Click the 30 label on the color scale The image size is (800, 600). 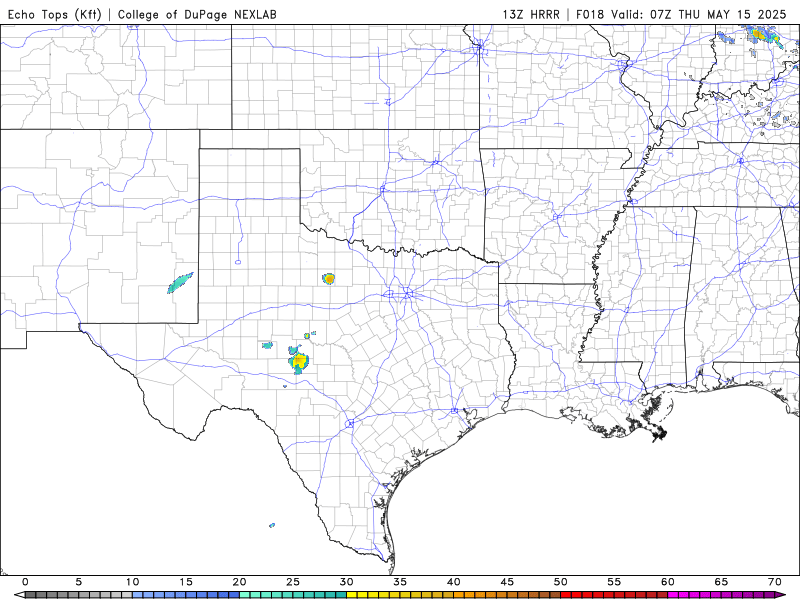click(346, 582)
